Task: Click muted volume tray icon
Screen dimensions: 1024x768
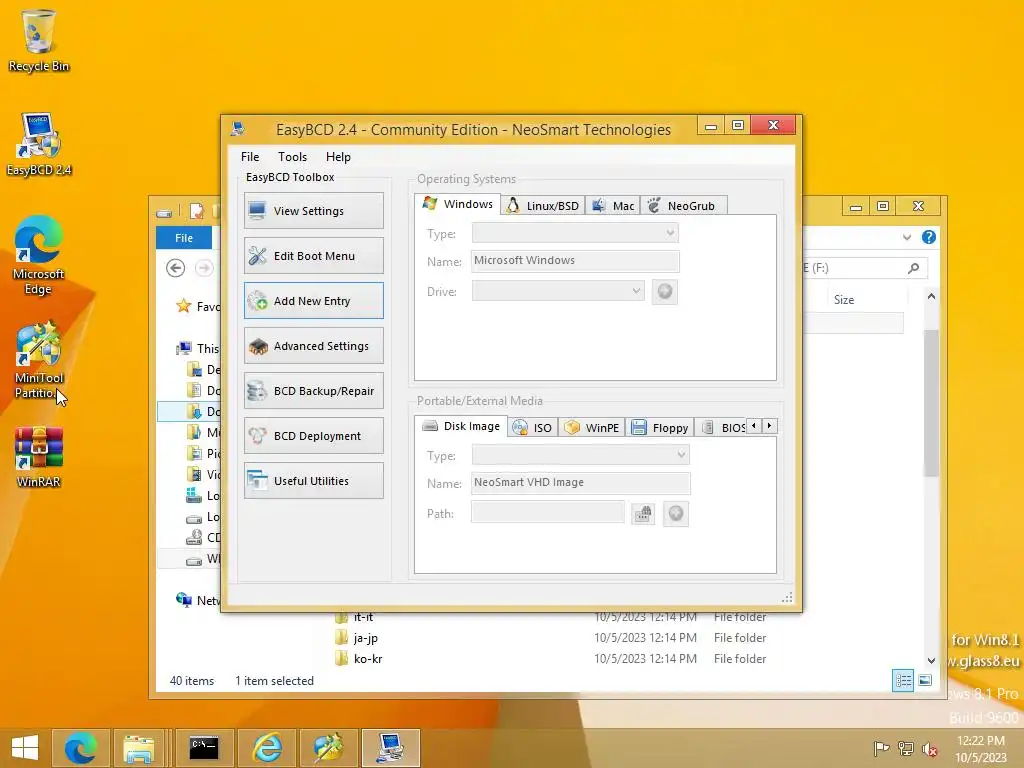Action: [x=929, y=748]
